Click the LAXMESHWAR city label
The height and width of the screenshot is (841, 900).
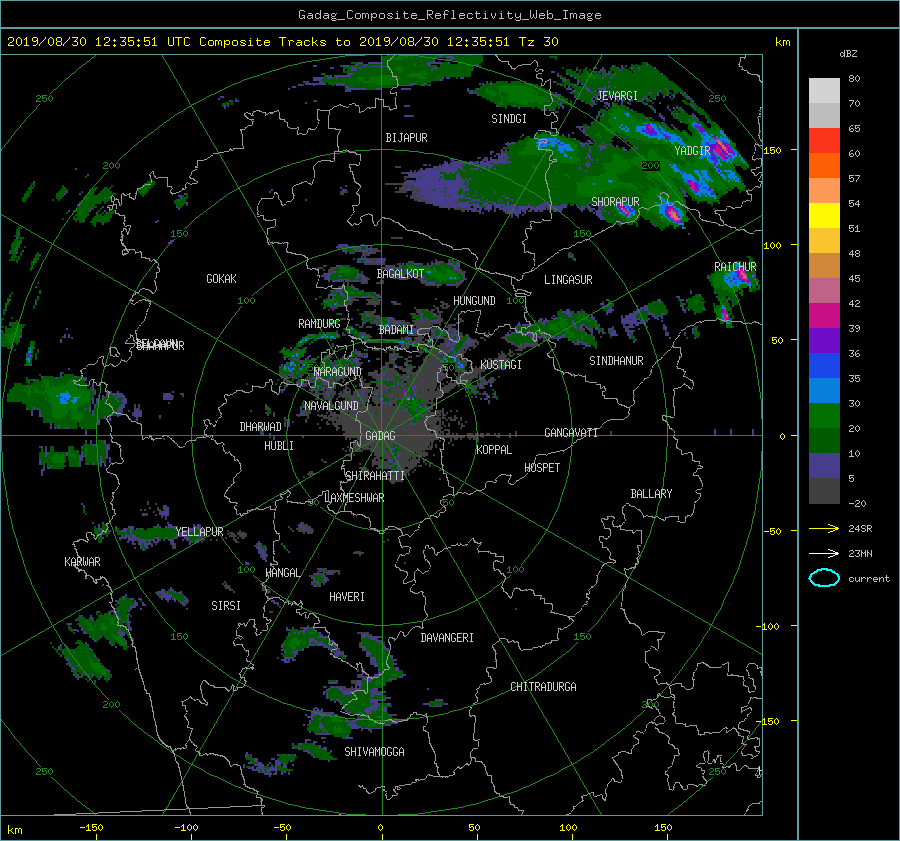(x=354, y=498)
